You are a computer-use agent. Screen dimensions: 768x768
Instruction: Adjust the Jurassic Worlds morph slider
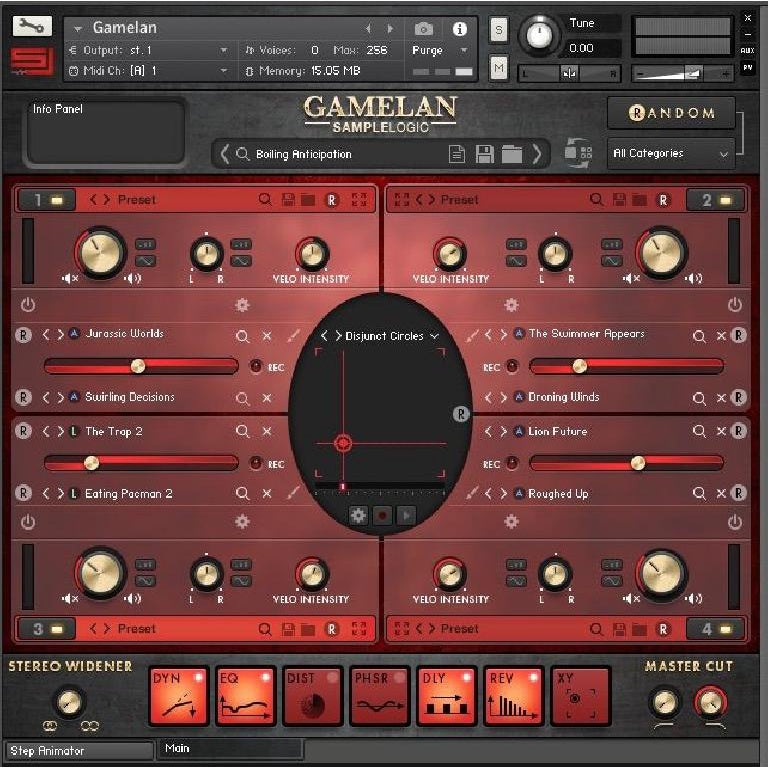pyautogui.click(x=141, y=366)
